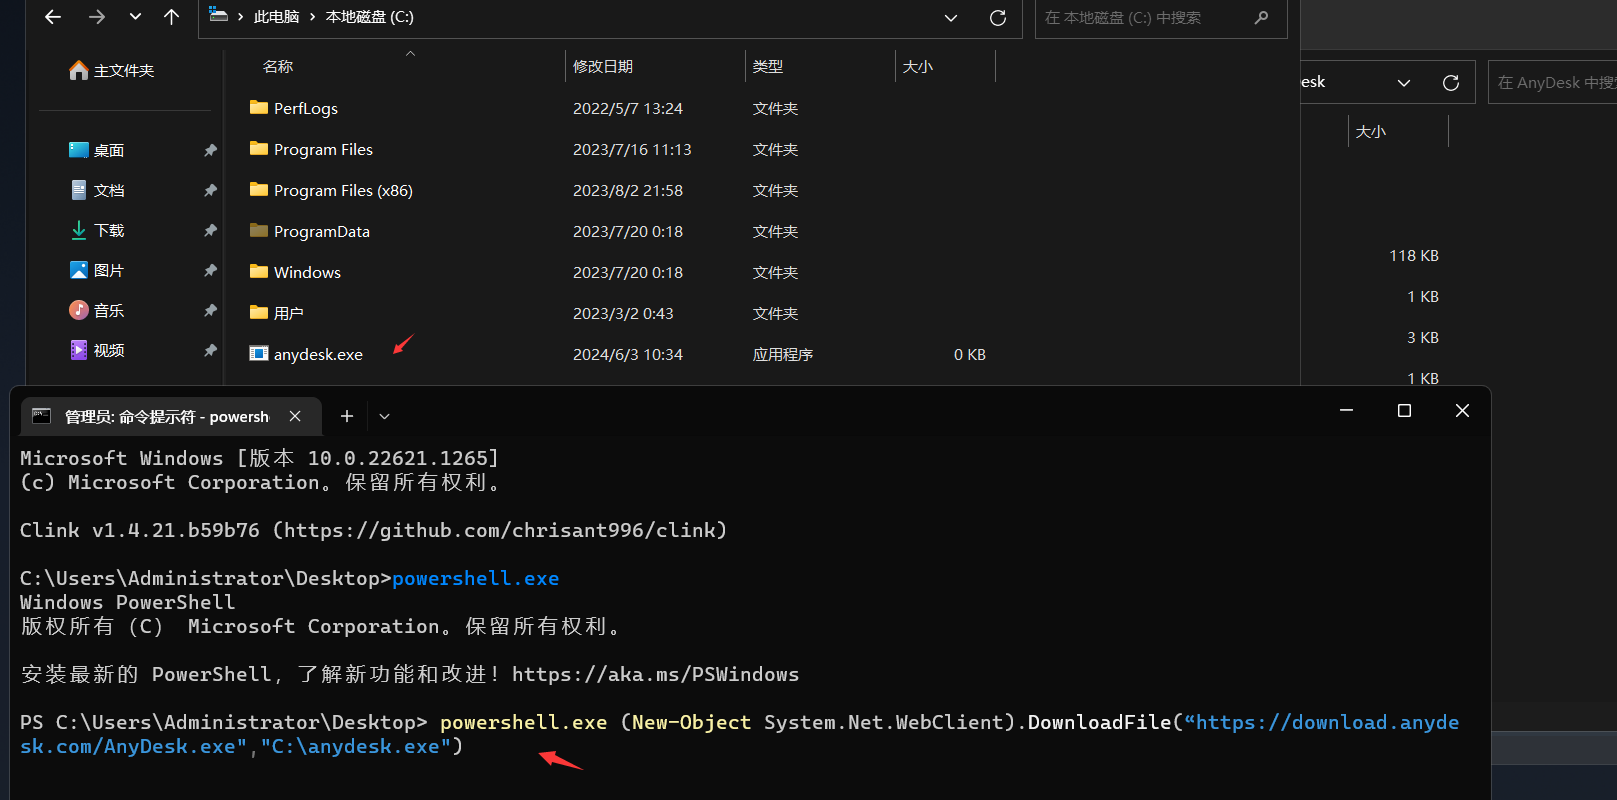The image size is (1617, 800).
Task: Select the ProgramData folder
Action: (310, 231)
